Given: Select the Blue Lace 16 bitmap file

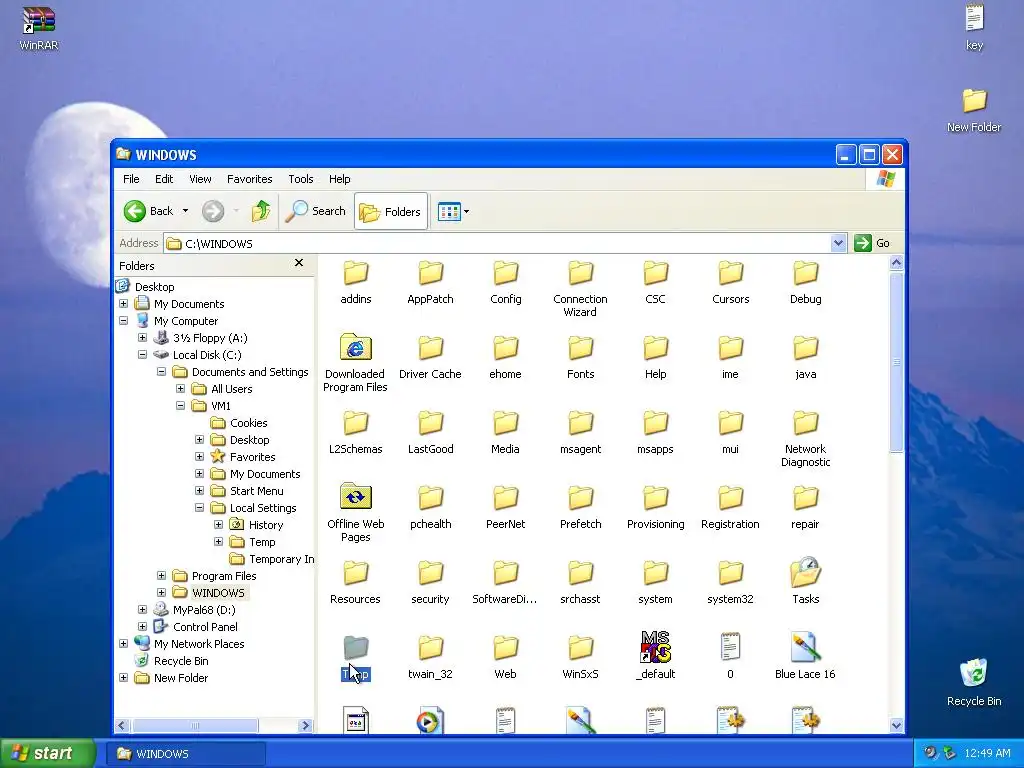Looking at the screenshot, I should (805, 656).
